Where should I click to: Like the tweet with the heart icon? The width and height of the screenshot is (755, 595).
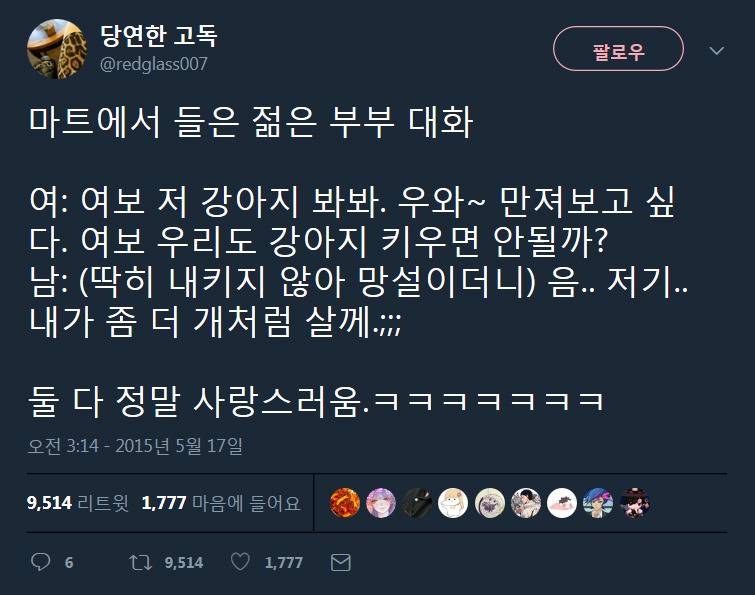click(240, 562)
